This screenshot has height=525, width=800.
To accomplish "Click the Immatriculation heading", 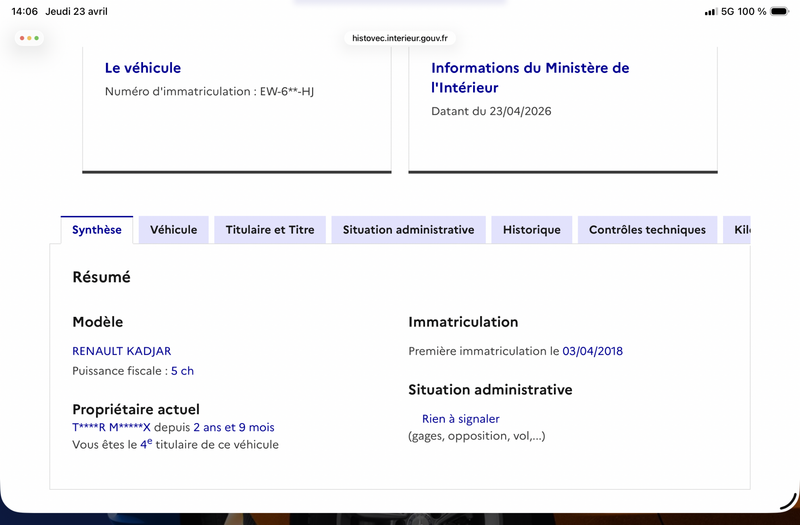I will coord(463,322).
